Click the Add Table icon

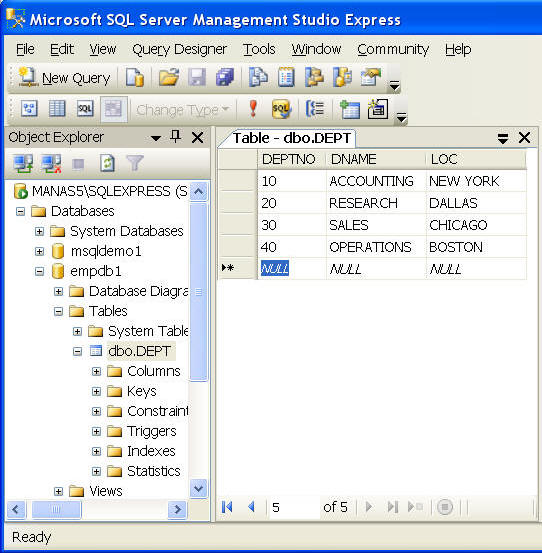pos(349,109)
